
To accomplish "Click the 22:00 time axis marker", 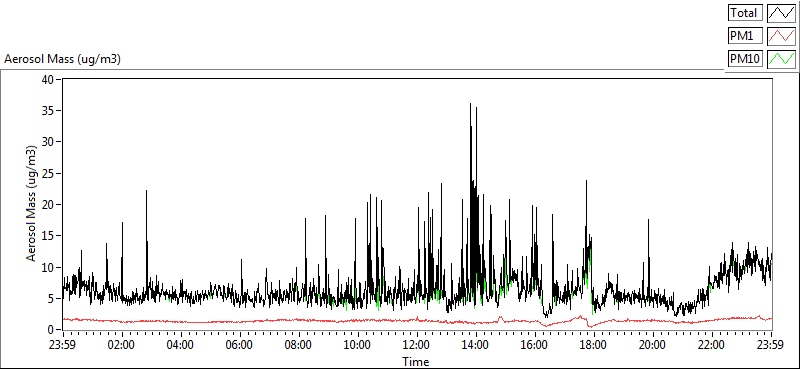I will click(712, 345).
